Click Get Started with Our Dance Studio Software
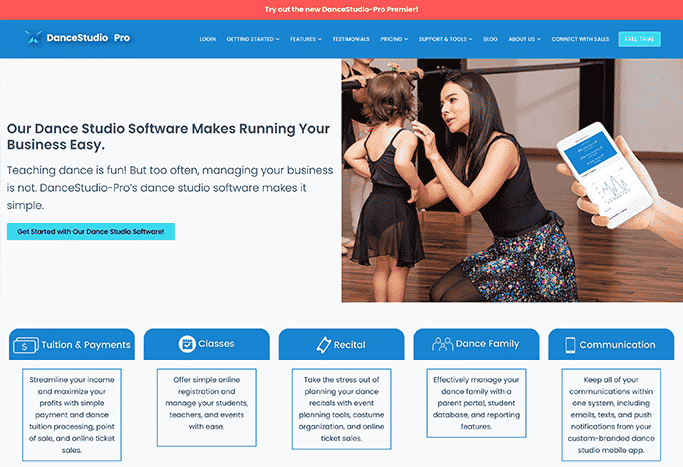Viewport: 683px width, 467px height. [x=91, y=232]
